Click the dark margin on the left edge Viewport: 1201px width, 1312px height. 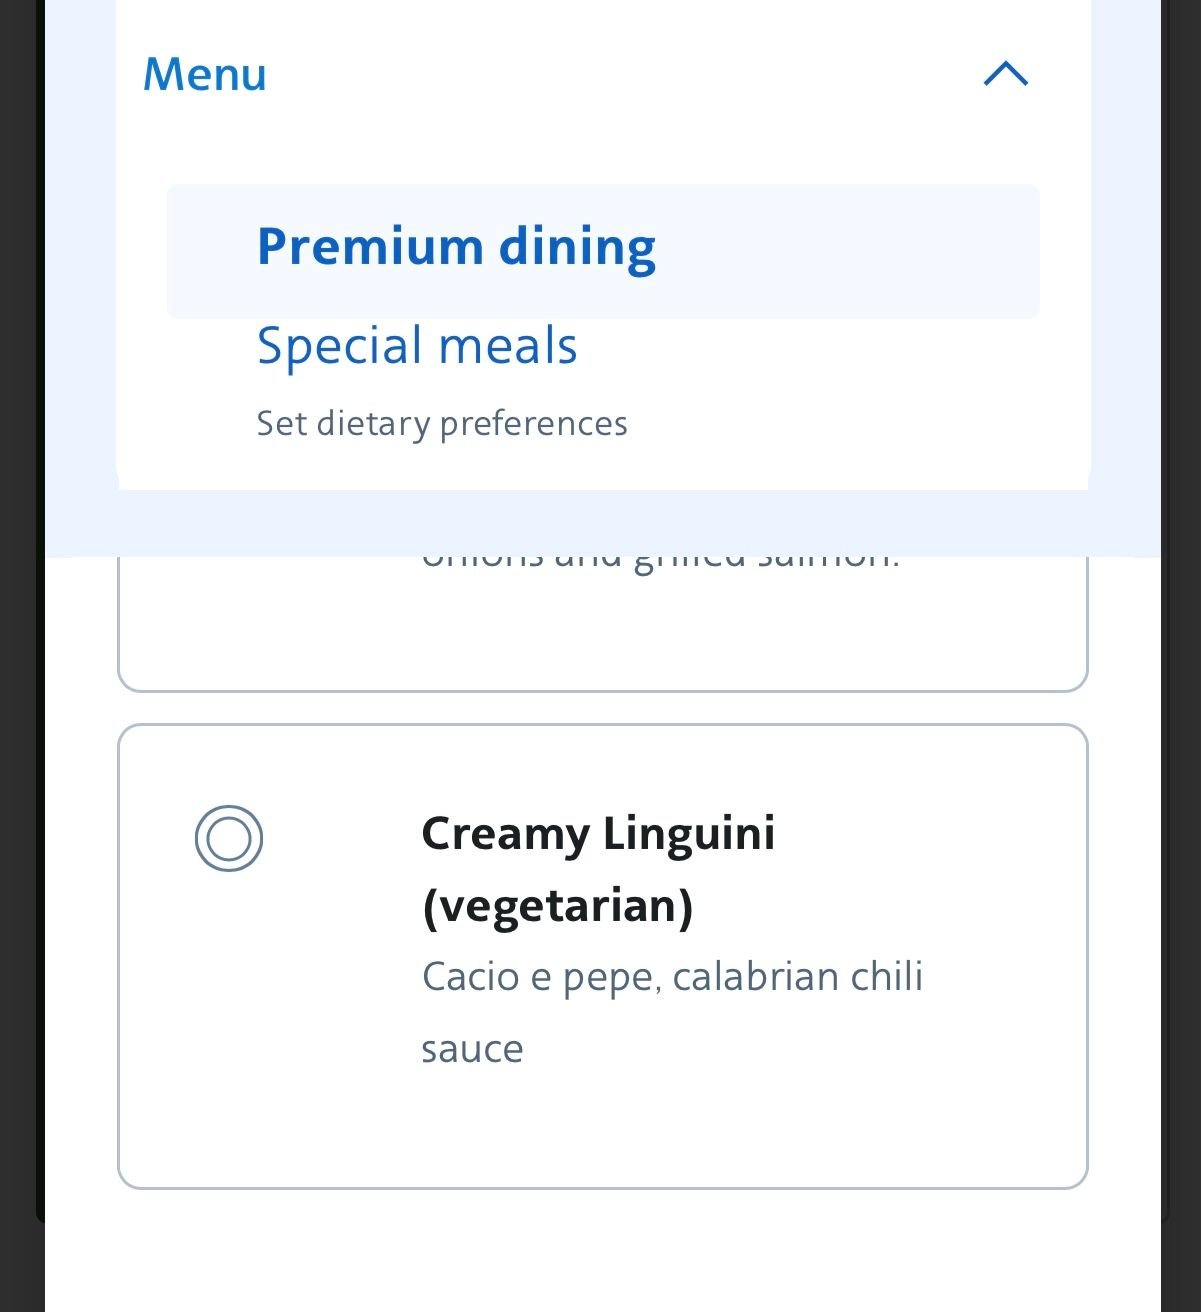tap(20, 650)
